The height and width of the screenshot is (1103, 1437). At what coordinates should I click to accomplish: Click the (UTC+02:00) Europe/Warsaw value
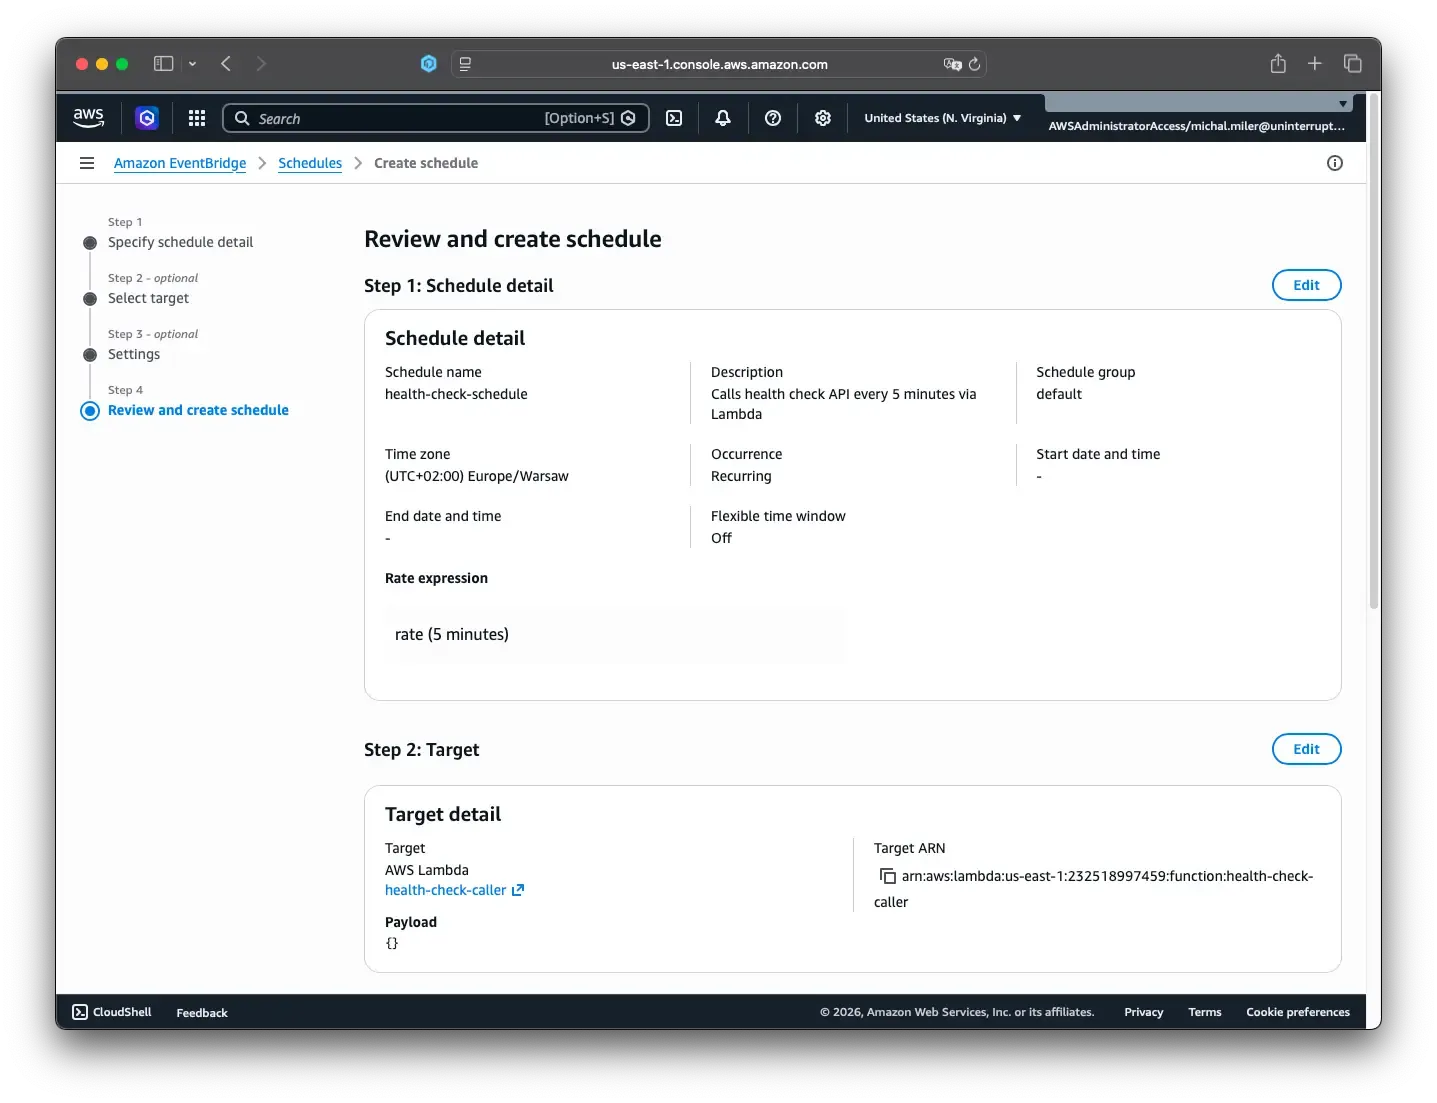(476, 476)
